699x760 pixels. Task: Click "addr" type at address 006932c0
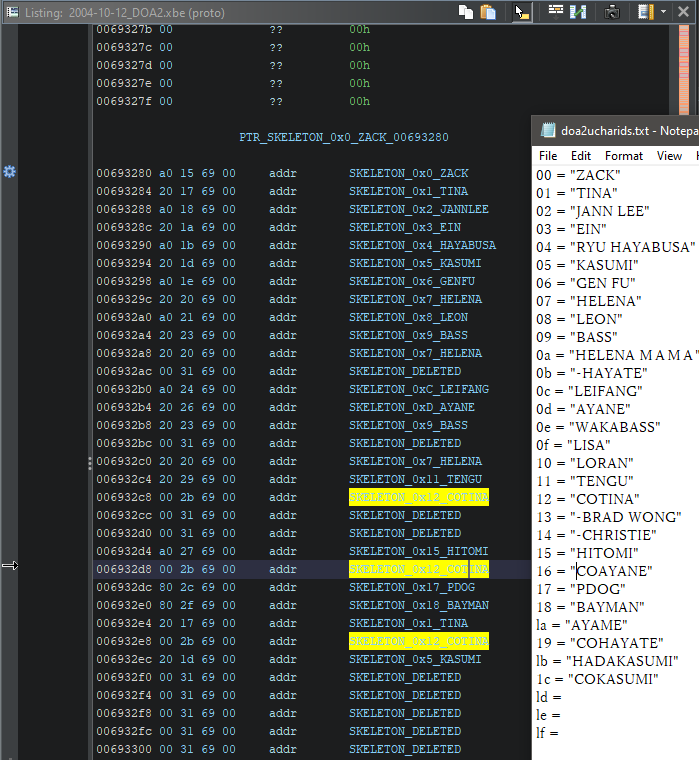[x=283, y=461]
